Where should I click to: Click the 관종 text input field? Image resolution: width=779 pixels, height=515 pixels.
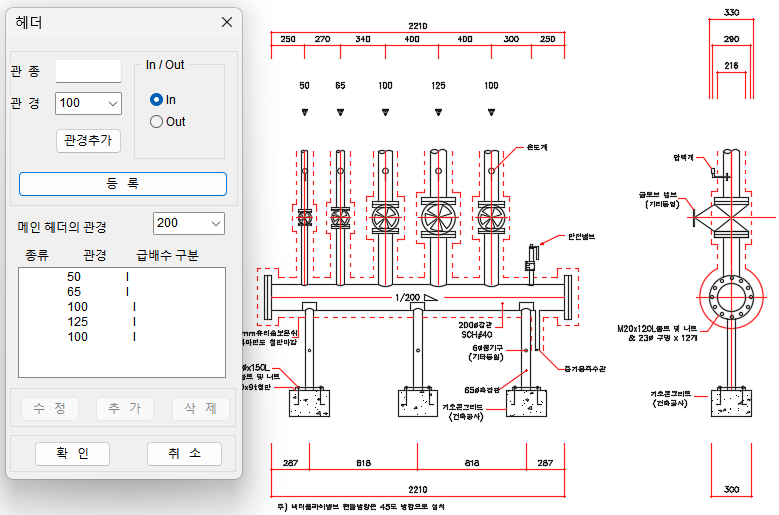[x=88, y=72]
